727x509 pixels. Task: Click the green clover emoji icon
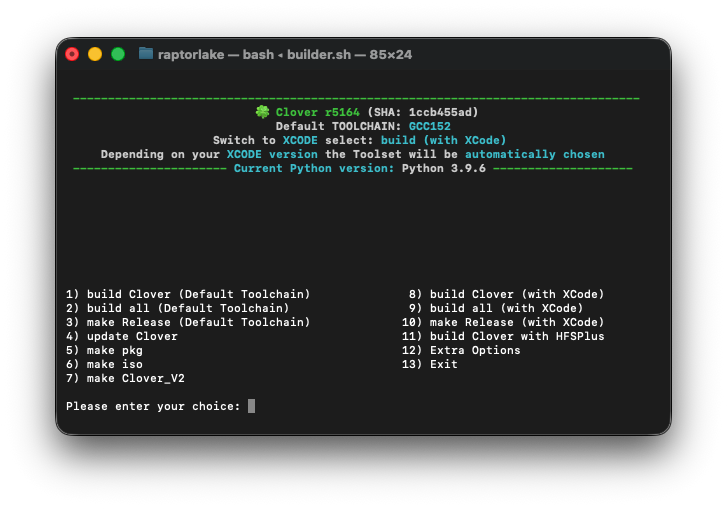click(262, 112)
